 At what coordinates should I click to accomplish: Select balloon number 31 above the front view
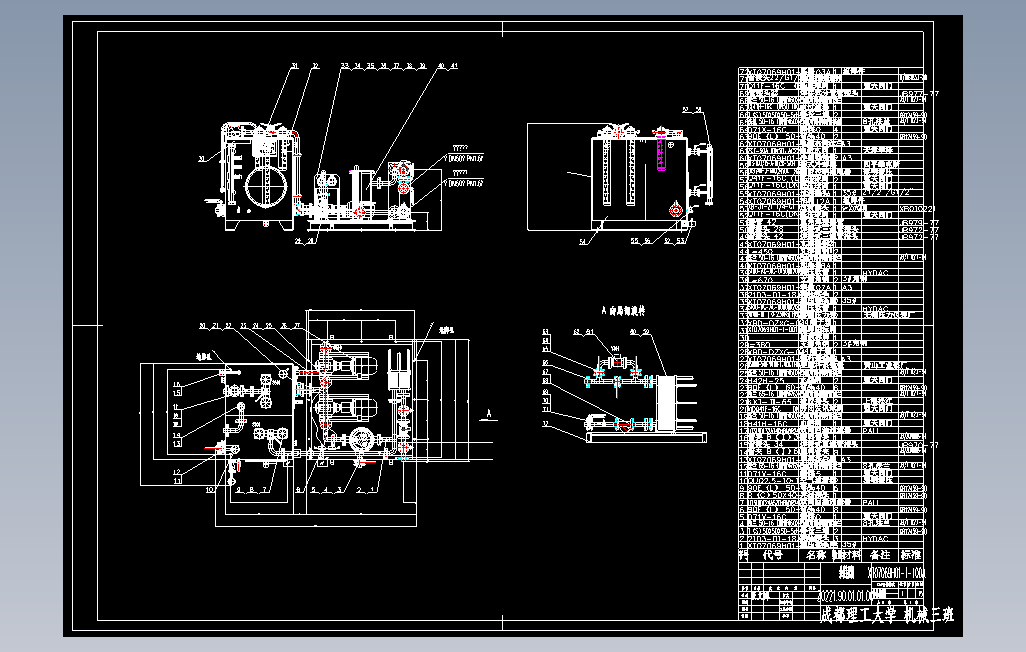point(294,65)
